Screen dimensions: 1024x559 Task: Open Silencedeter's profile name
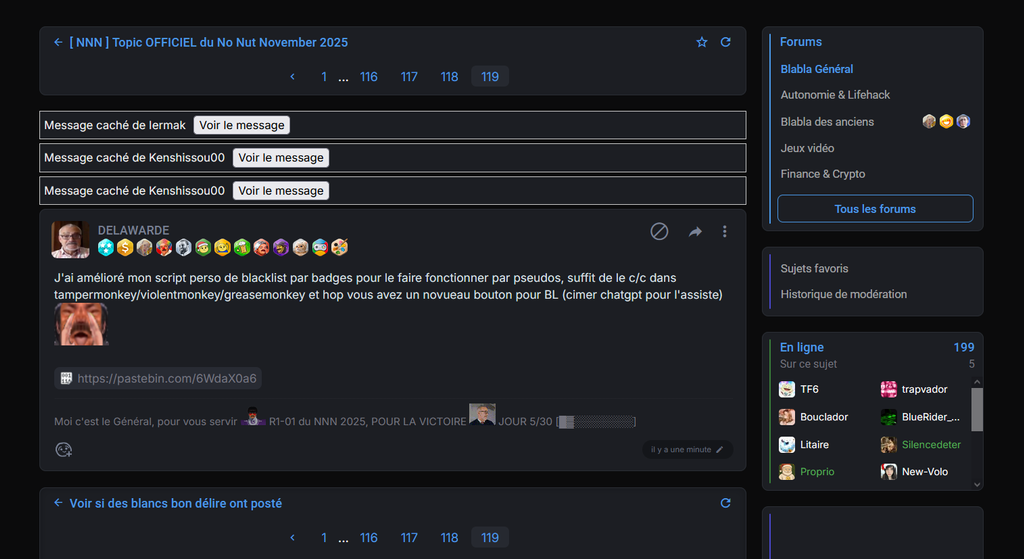point(931,445)
